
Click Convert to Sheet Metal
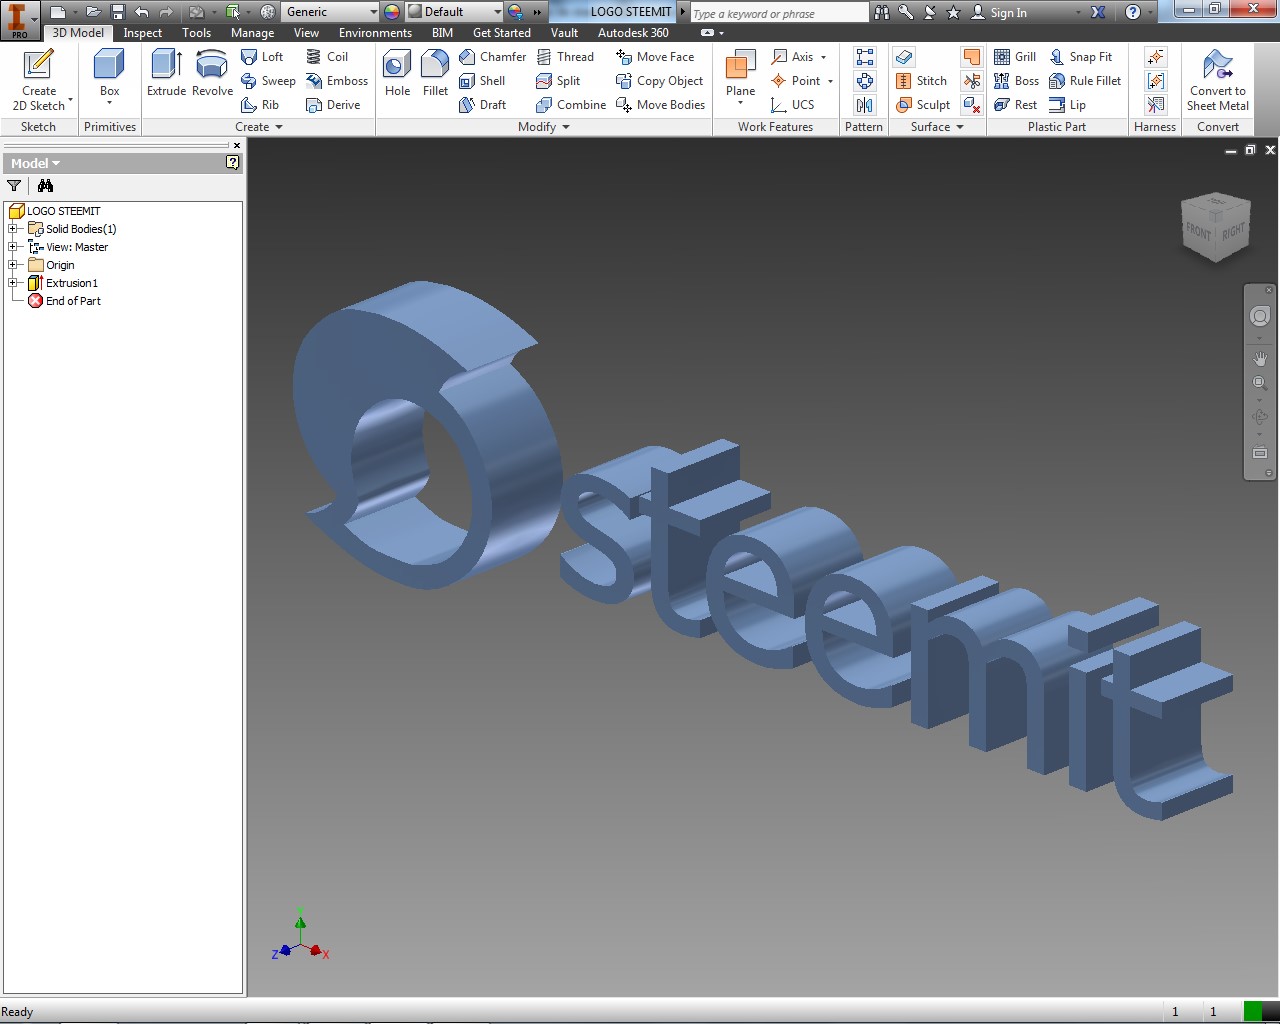pos(1217,80)
